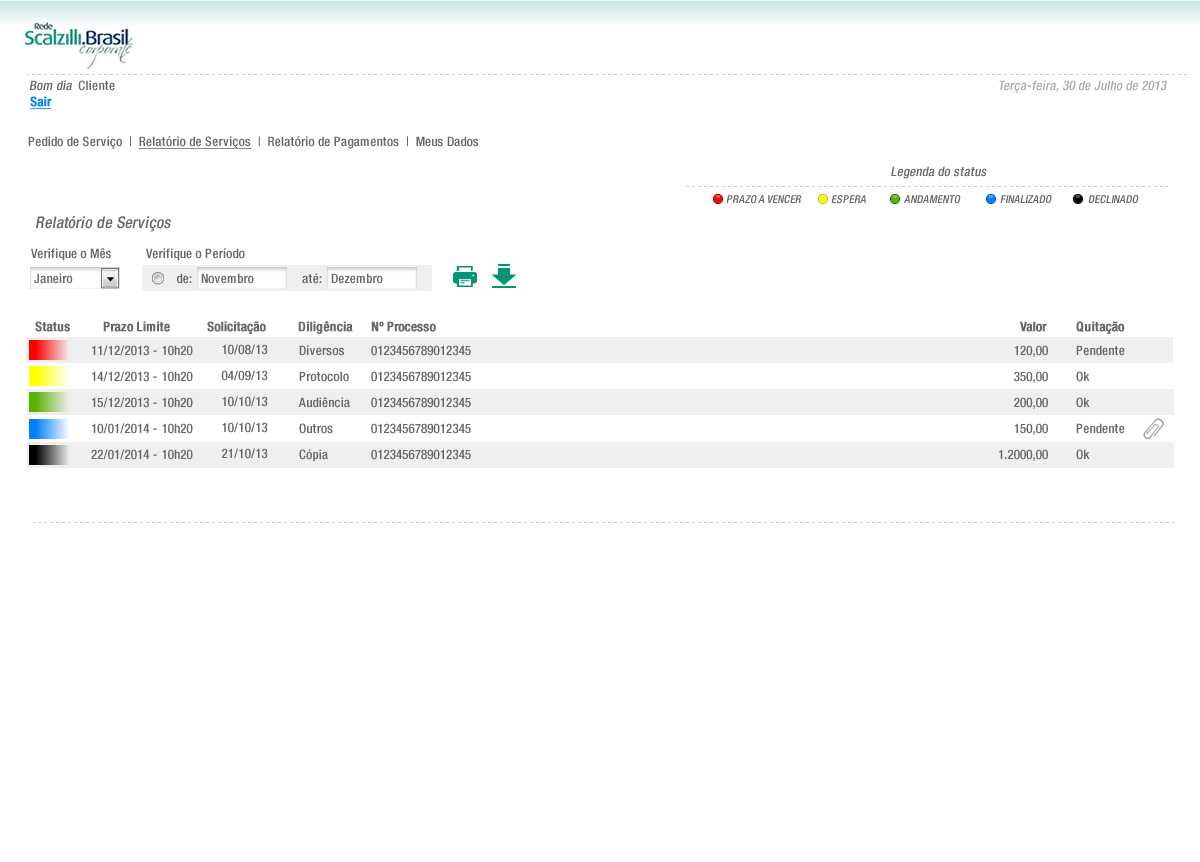Screen dimensions: 1200x862
Task: Select the Relatório de Serviços menu link
Action: (194, 142)
